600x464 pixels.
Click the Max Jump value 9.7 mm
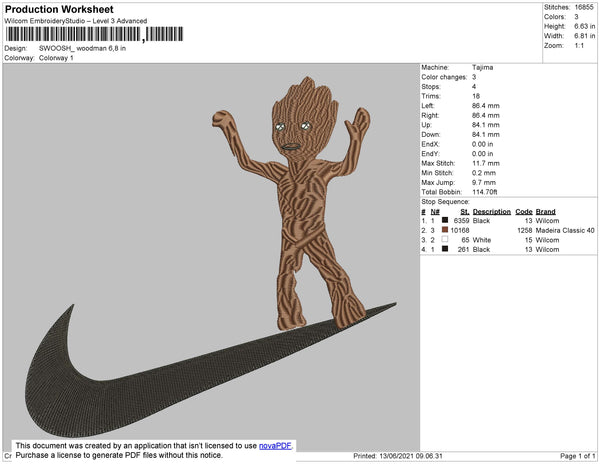[484, 182]
